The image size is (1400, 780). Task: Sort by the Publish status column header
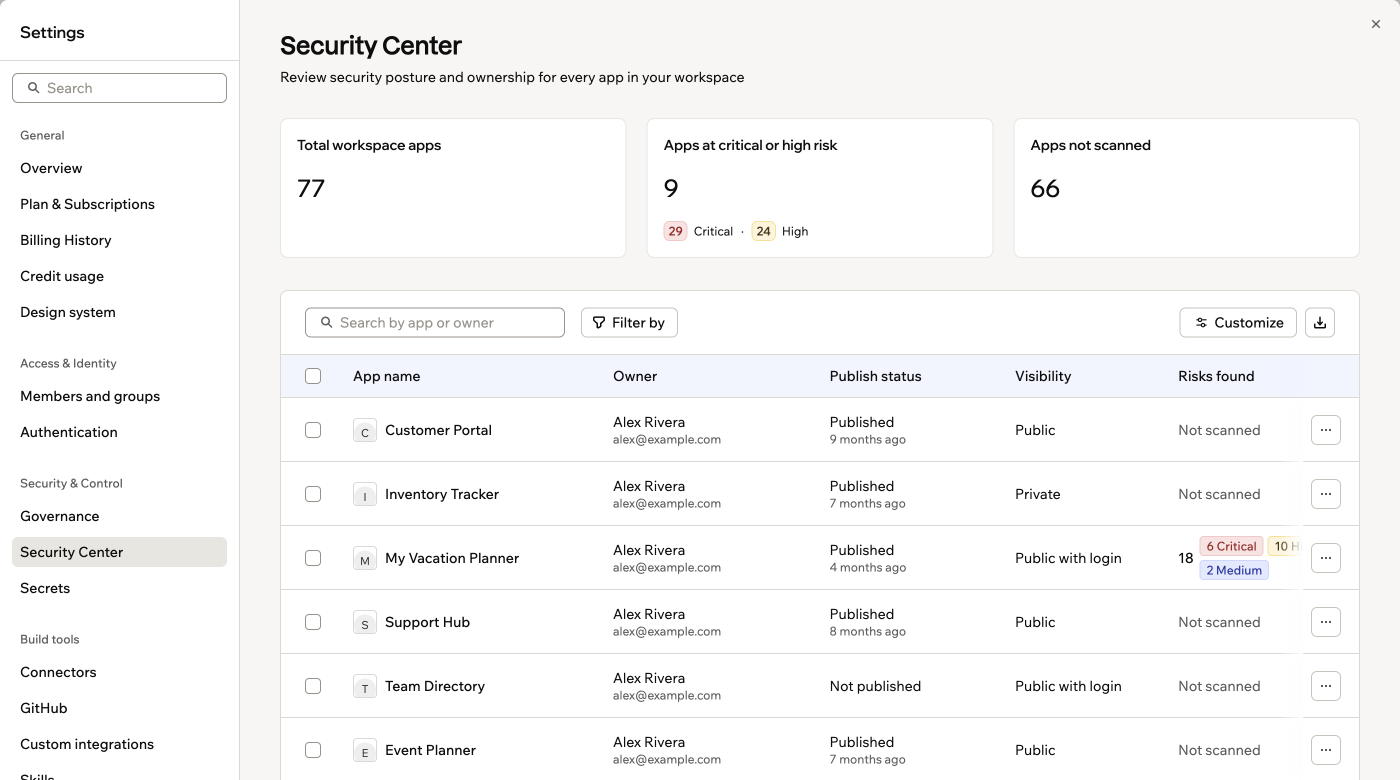[875, 376]
